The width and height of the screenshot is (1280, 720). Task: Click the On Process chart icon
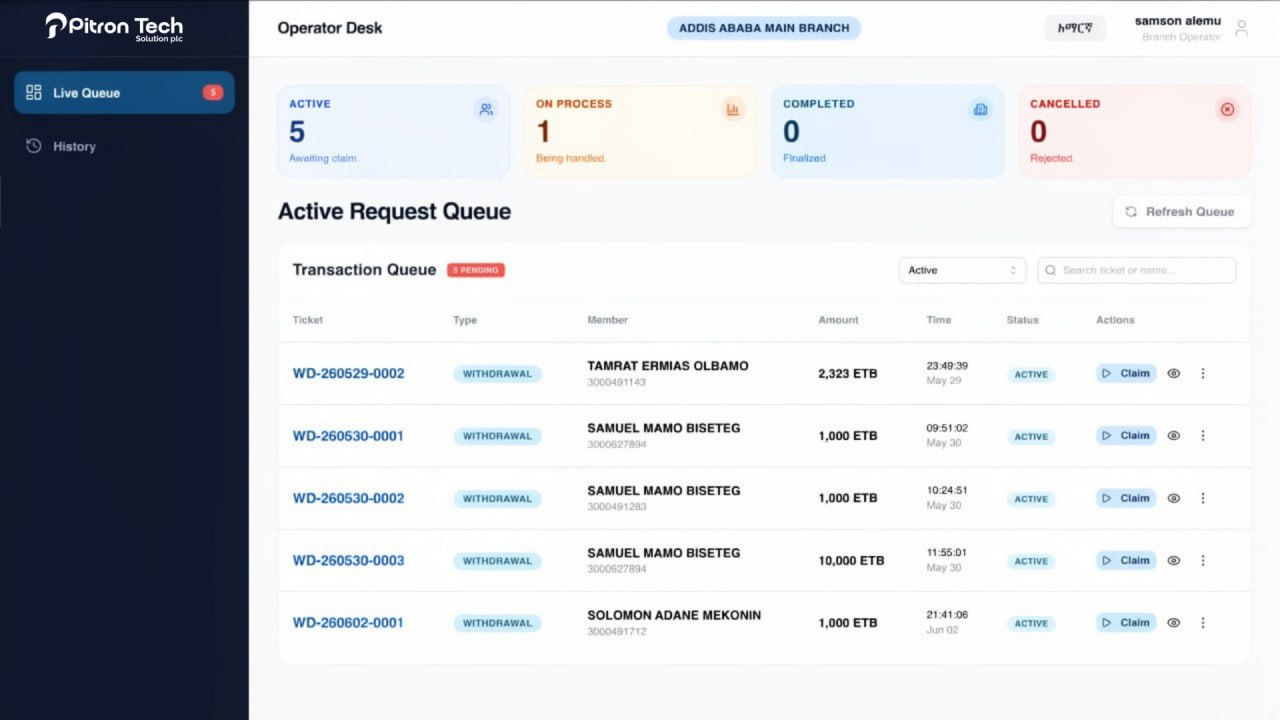point(733,110)
